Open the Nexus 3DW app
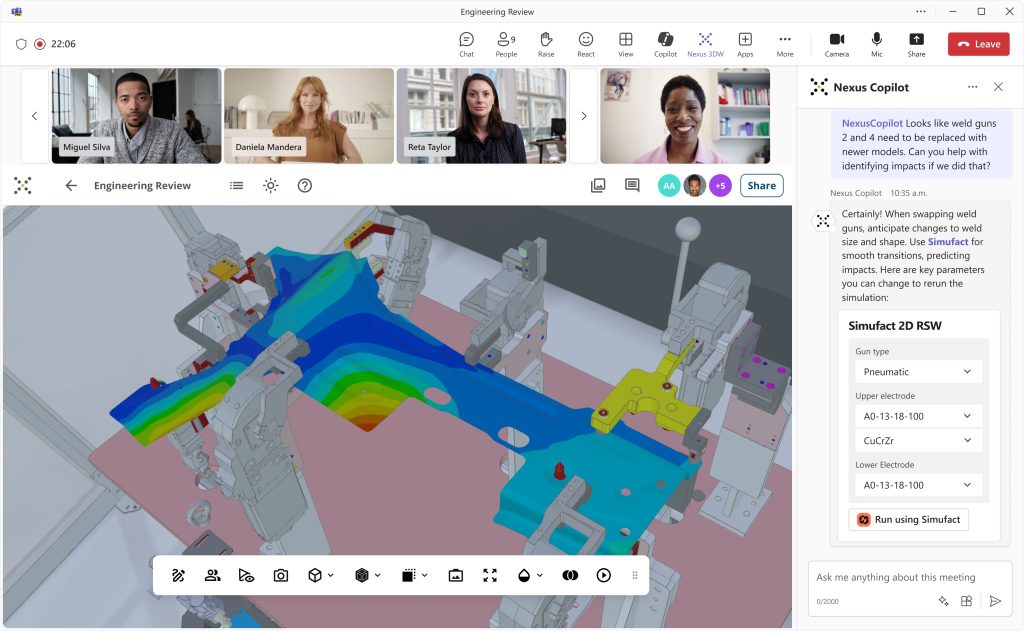 point(706,43)
